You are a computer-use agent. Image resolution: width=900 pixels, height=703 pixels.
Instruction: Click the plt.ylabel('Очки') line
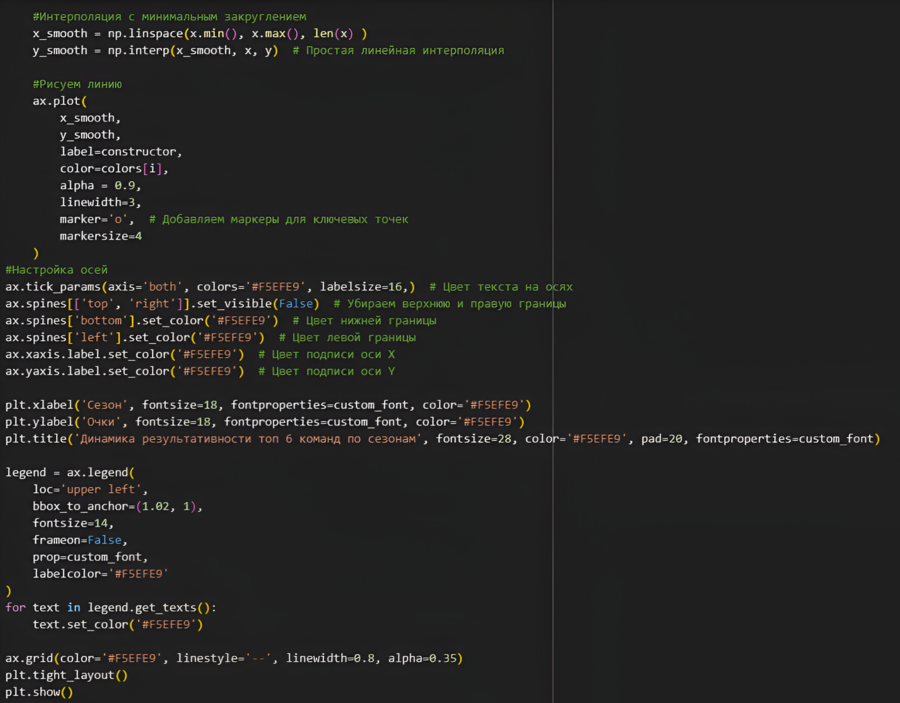tap(265, 422)
